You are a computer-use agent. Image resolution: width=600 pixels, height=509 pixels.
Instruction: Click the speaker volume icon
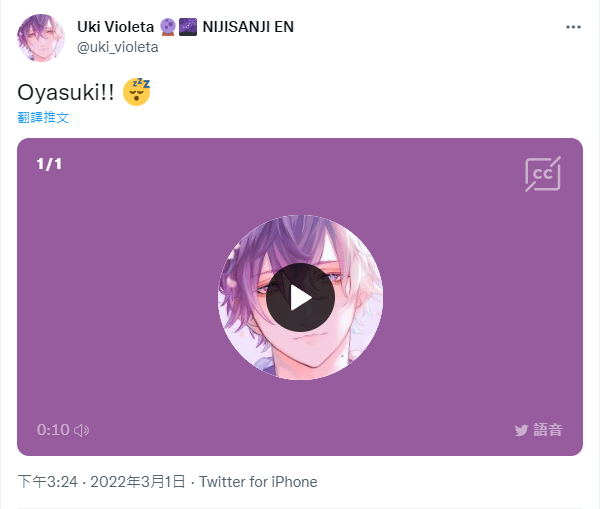(x=82, y=430)
